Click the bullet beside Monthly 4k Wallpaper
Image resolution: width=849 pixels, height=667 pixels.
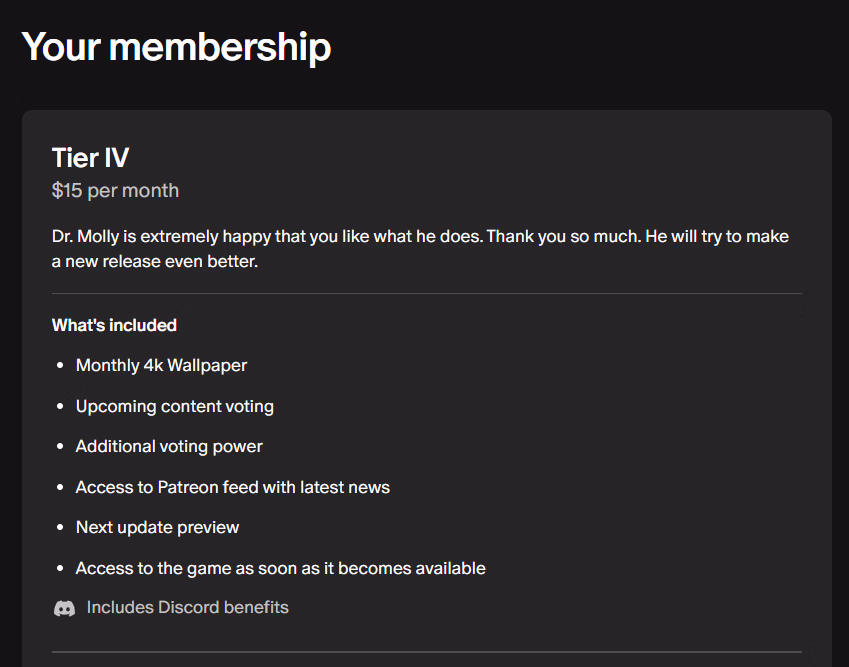[61, 366]
